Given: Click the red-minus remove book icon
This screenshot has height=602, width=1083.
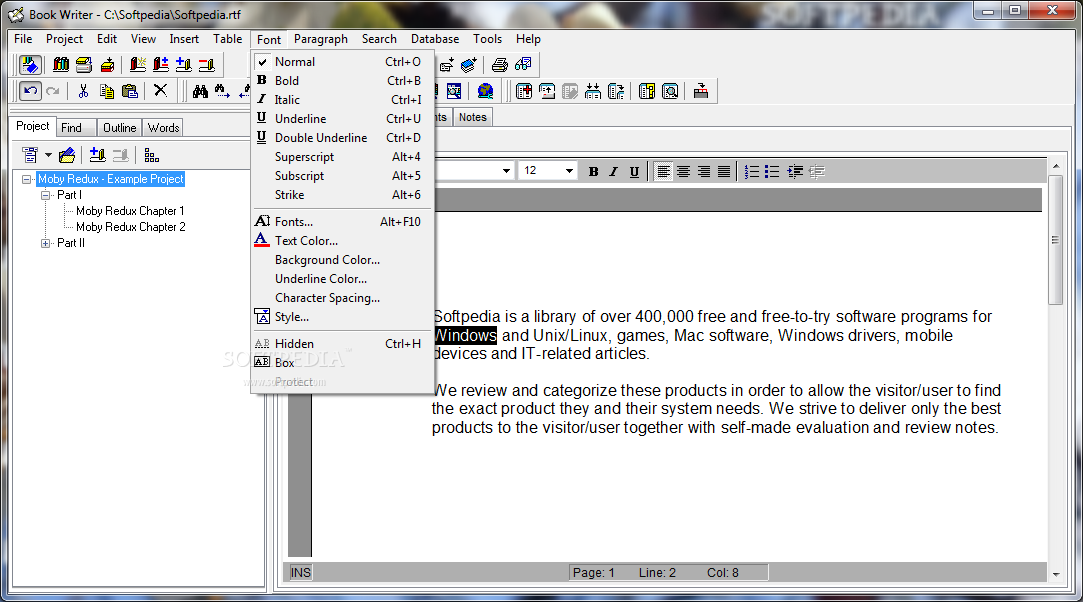Looking at the screenshot, I should [x=207, y=65].
